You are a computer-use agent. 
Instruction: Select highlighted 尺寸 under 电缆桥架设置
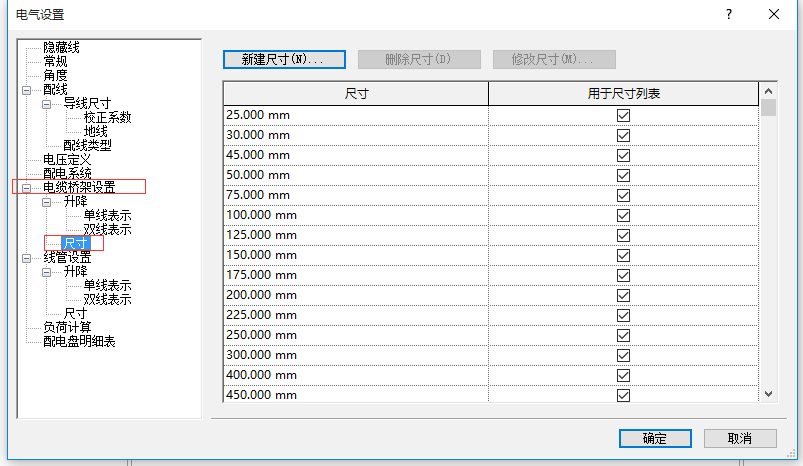(76, 243)
